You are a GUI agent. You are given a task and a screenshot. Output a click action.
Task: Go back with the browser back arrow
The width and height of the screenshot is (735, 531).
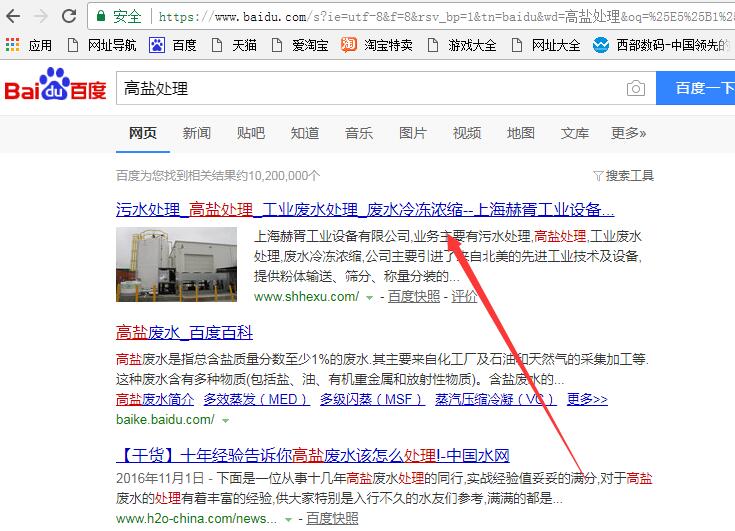click(x=13, y=16)
